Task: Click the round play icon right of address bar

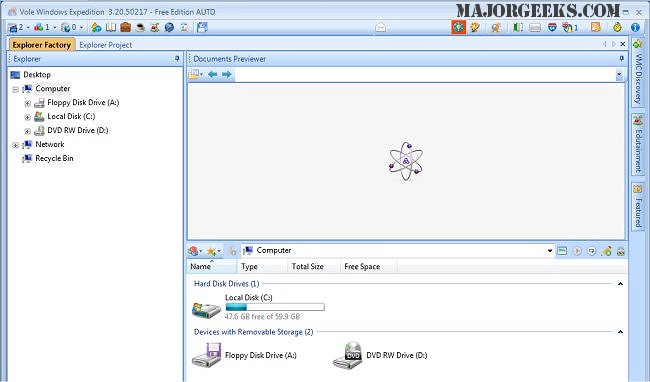Action: tap(577, 251)
